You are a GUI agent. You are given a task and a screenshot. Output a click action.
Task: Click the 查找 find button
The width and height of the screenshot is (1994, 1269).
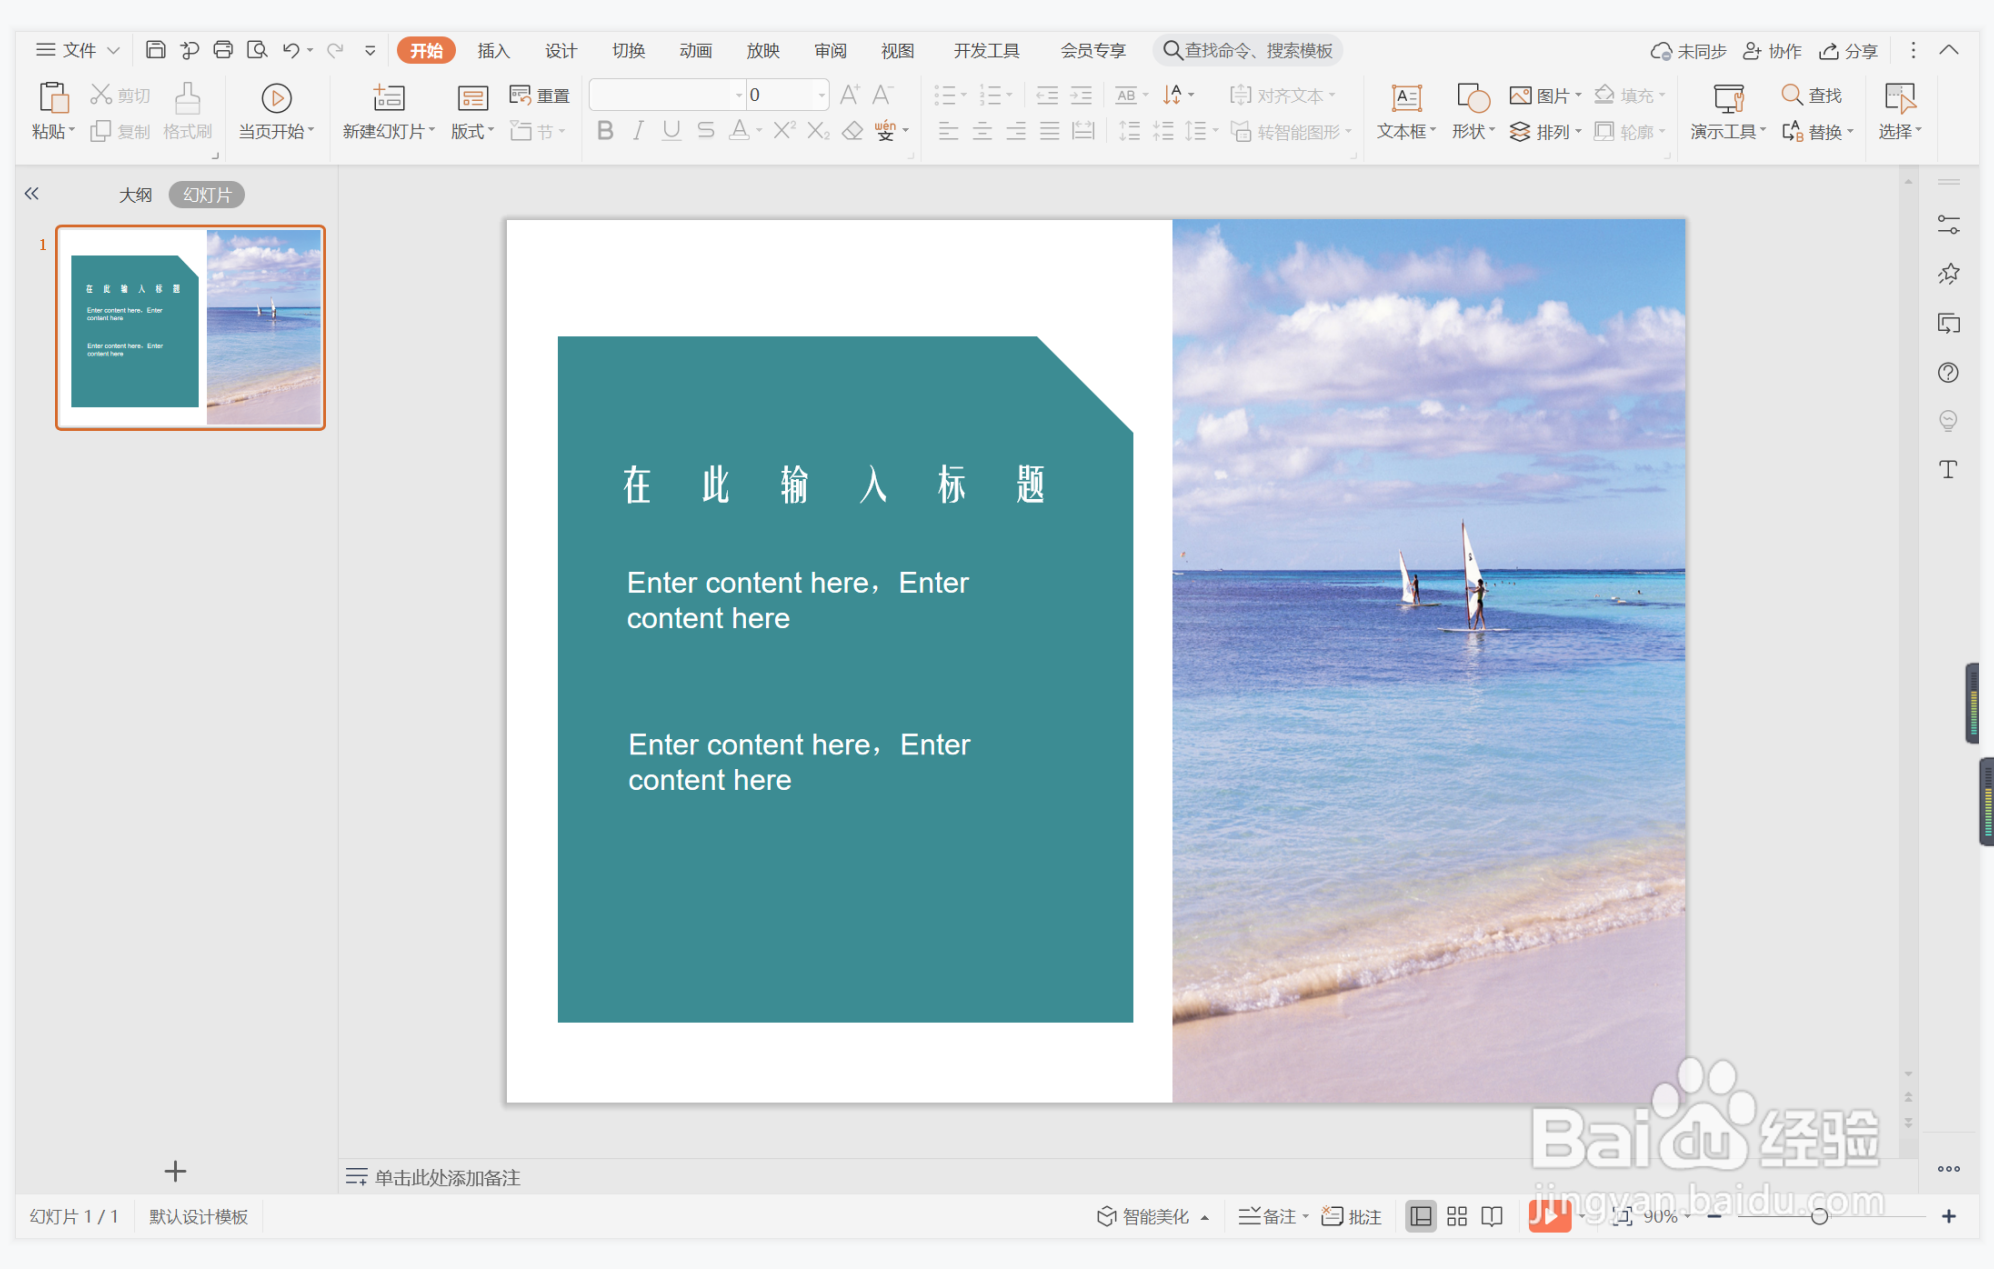[x=1812, y=95]
